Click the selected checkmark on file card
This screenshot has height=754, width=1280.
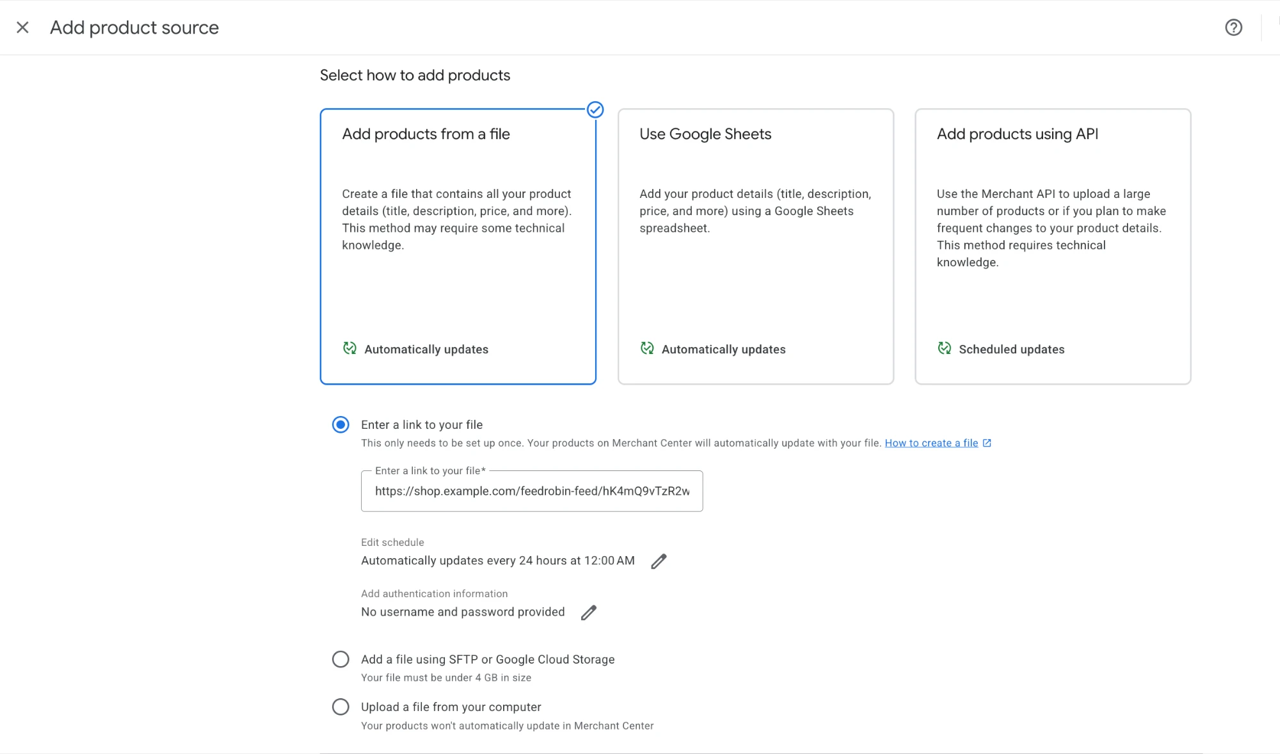pos(595,109)
